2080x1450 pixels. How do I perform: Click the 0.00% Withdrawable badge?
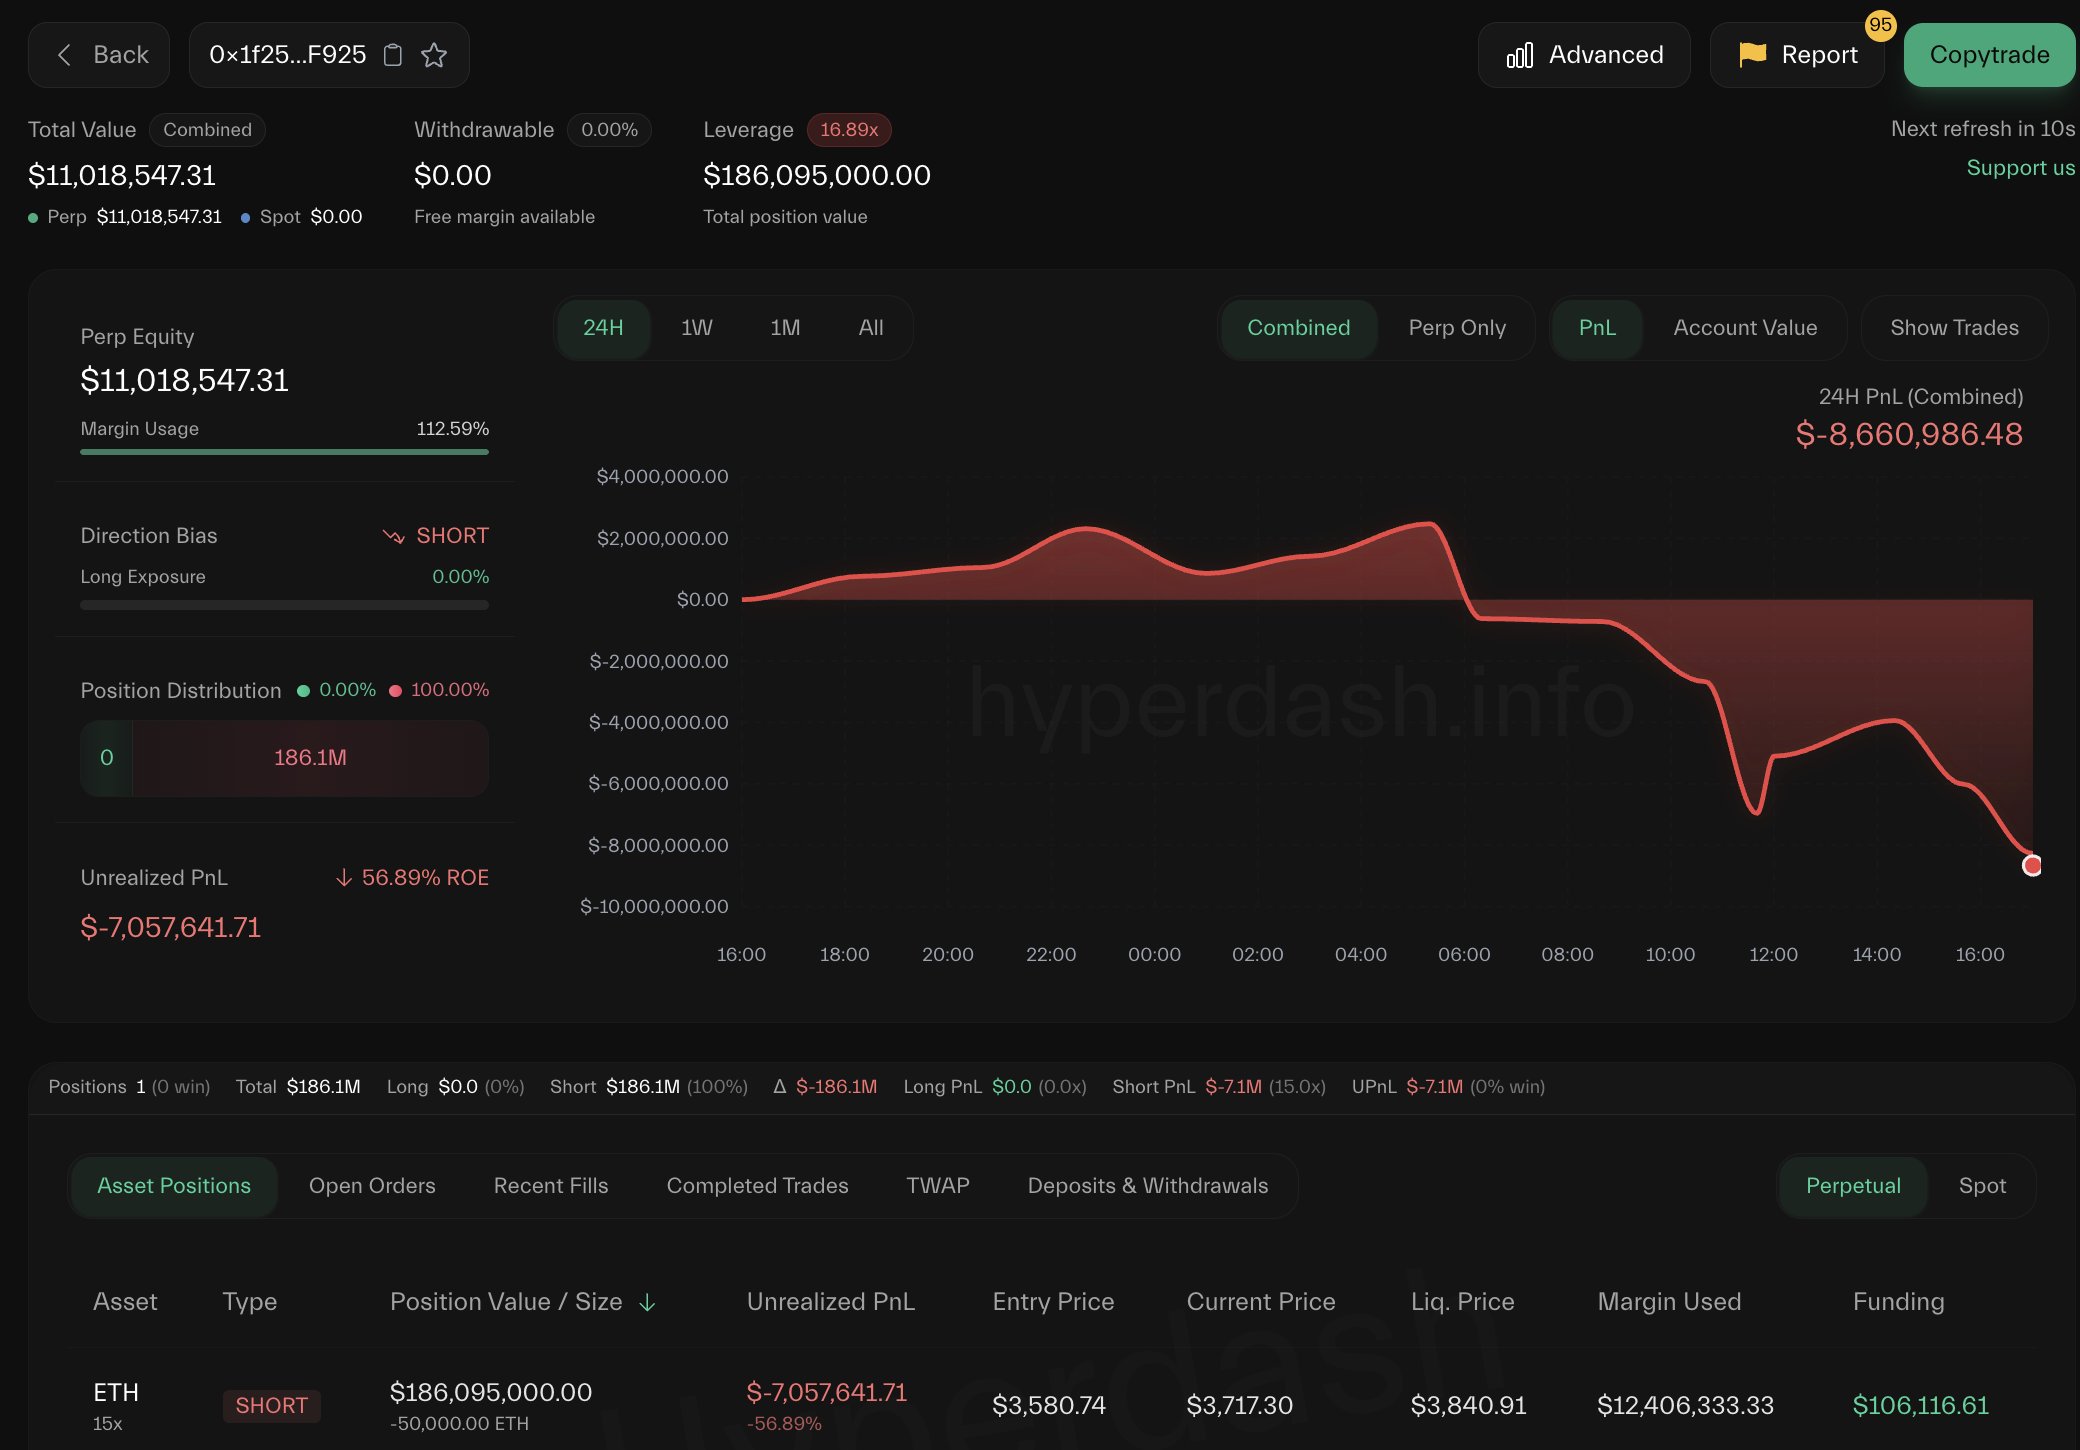coord(609,130)
